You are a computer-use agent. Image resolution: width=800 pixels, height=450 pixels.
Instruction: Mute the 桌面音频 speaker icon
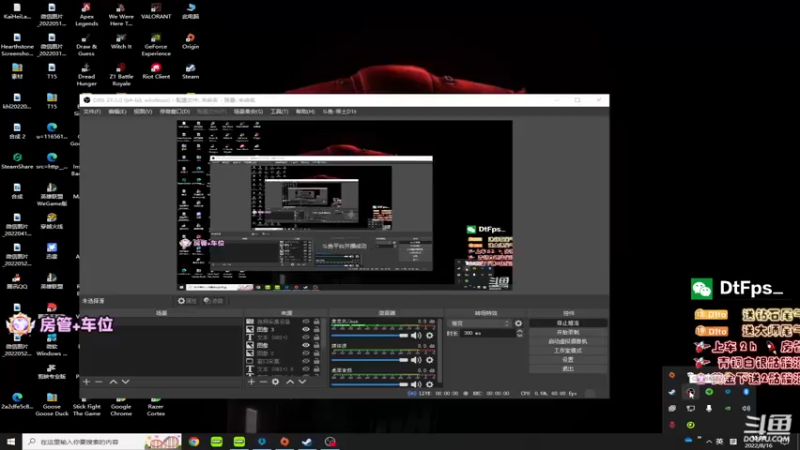[x=416, y=384]
